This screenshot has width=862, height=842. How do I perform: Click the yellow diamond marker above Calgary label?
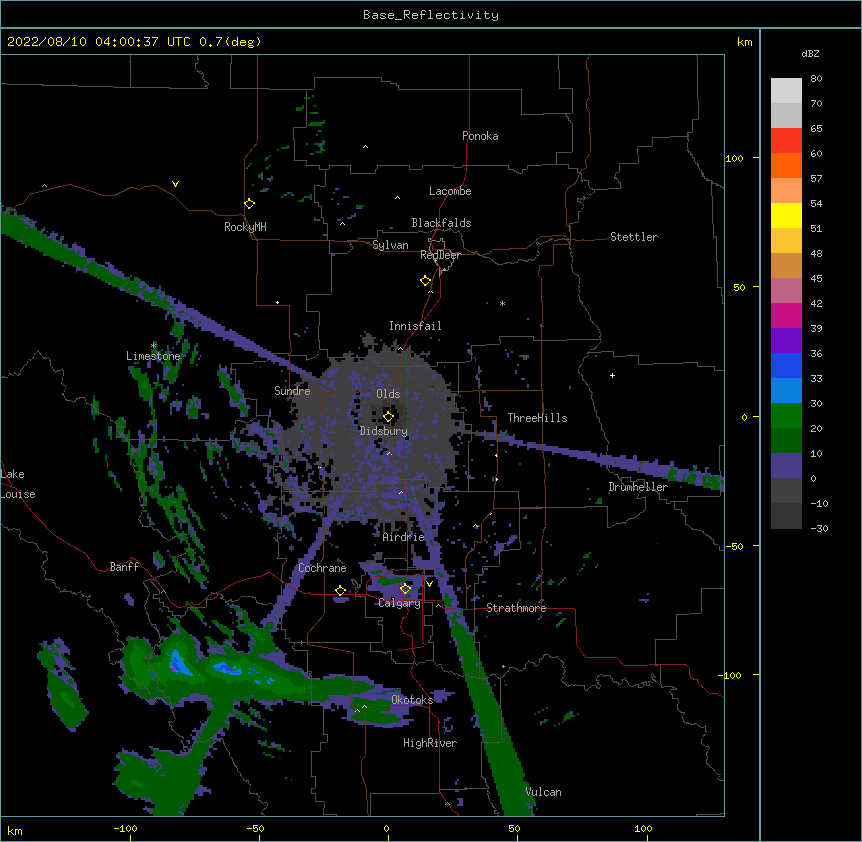[x=405, y=589]
